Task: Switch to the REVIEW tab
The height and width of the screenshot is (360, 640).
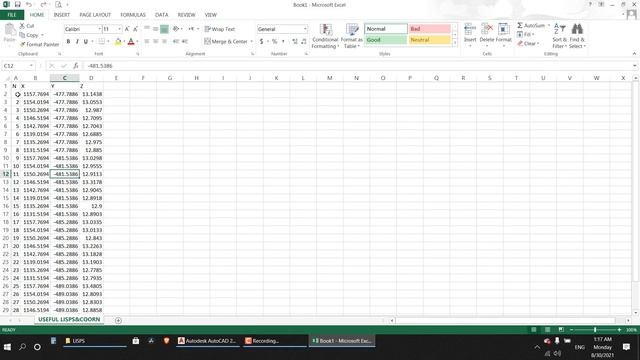Action: click(x=186, y=15)
